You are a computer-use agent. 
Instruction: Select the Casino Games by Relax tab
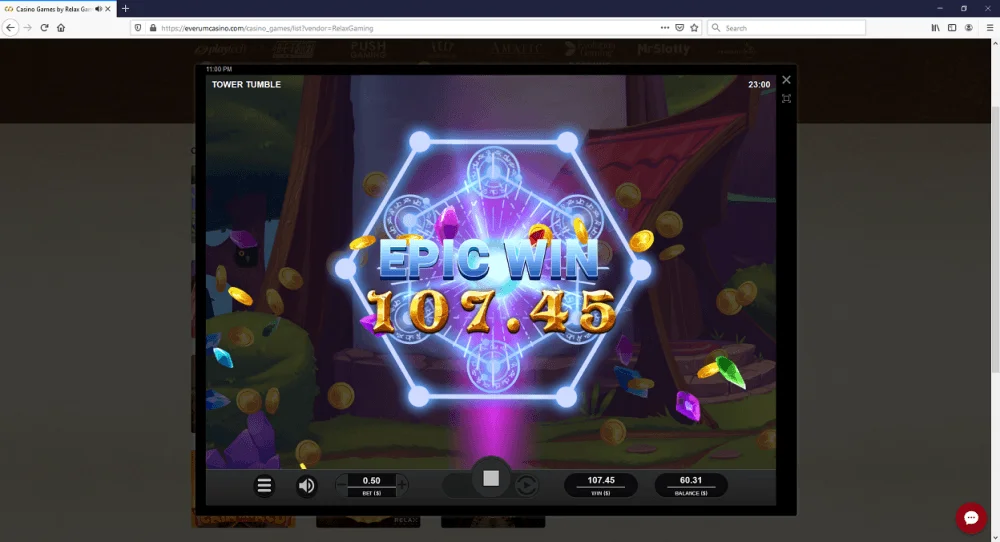coord(58,9)
